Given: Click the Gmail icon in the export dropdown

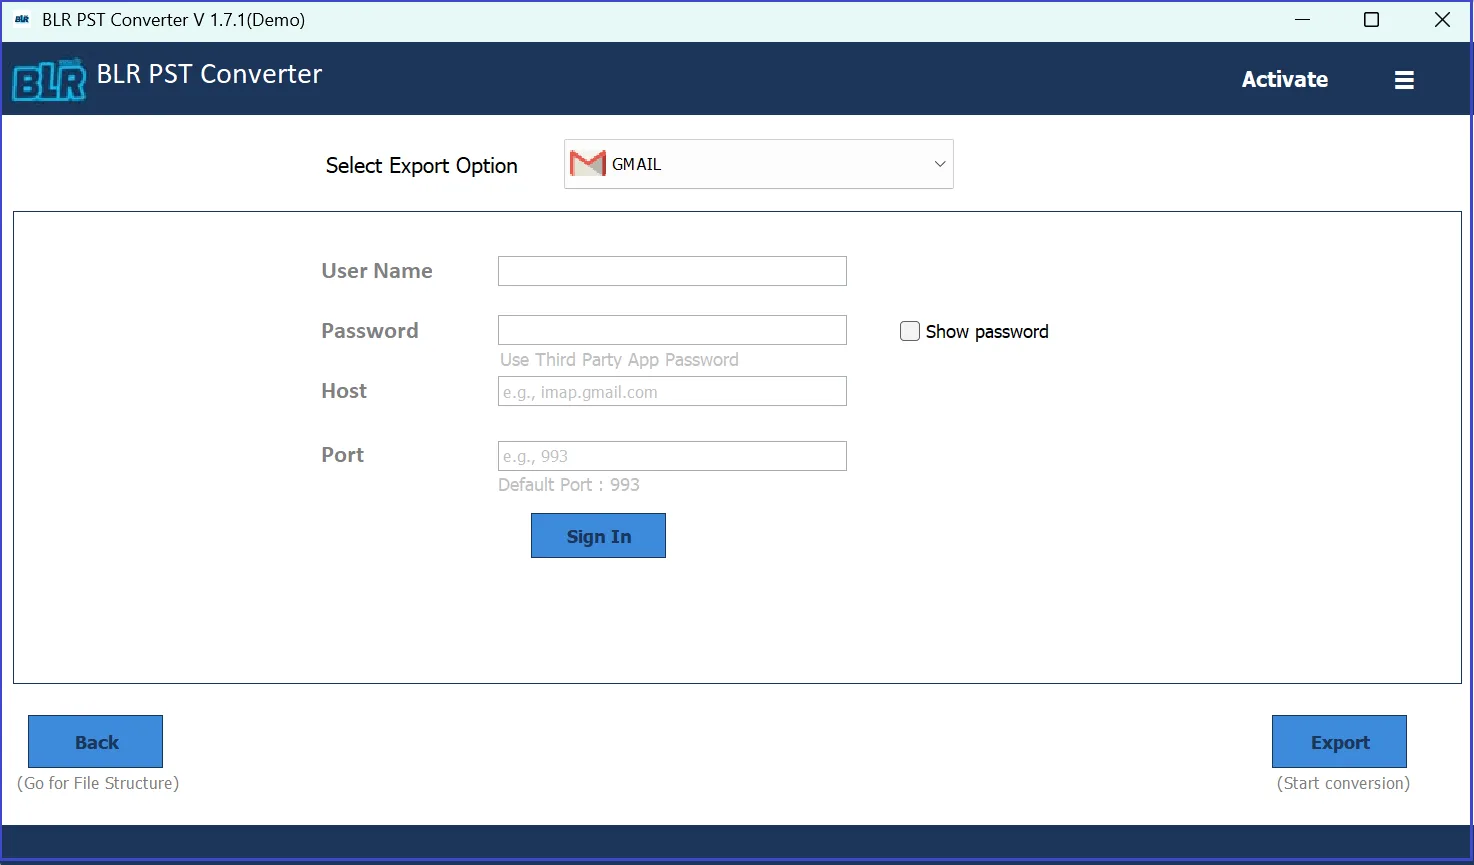Looking at the screenshot, I should [x=588, y=163].
